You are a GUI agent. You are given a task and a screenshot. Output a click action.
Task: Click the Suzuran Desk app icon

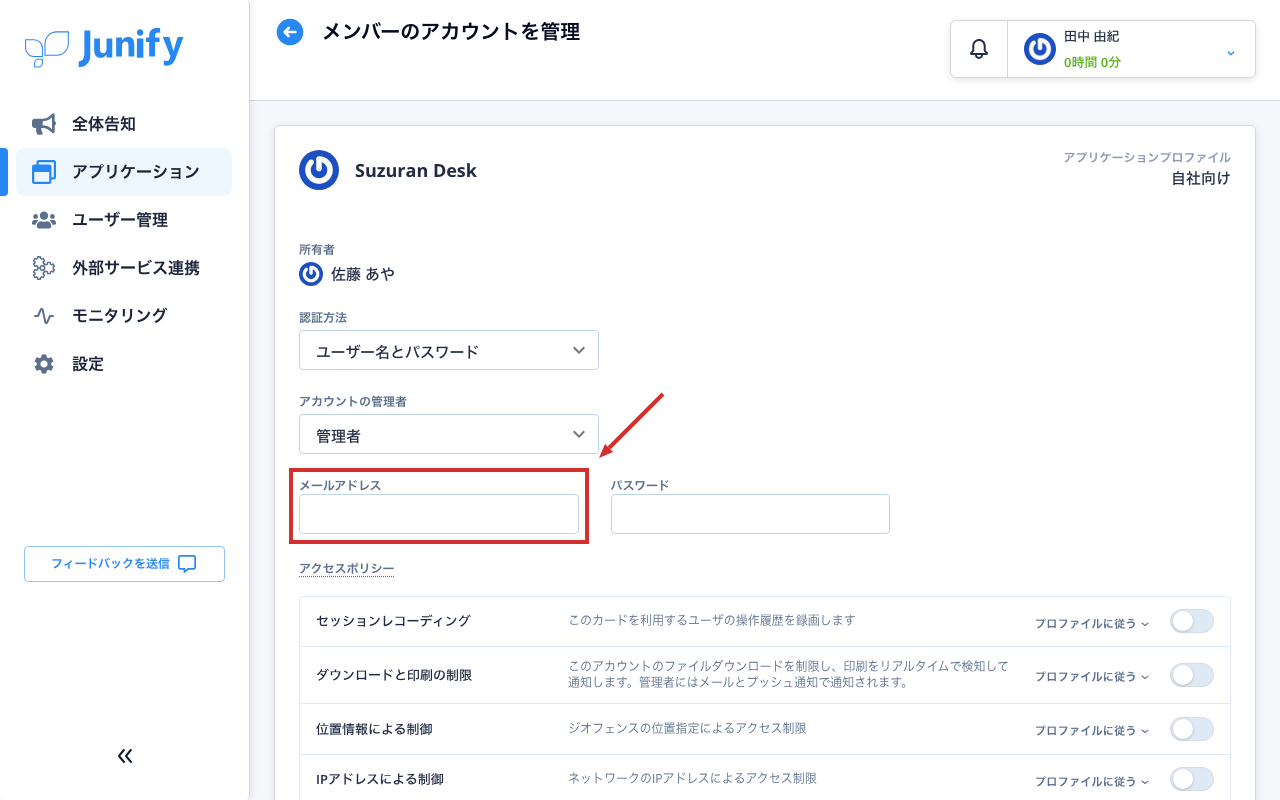[x=319, y=170]
